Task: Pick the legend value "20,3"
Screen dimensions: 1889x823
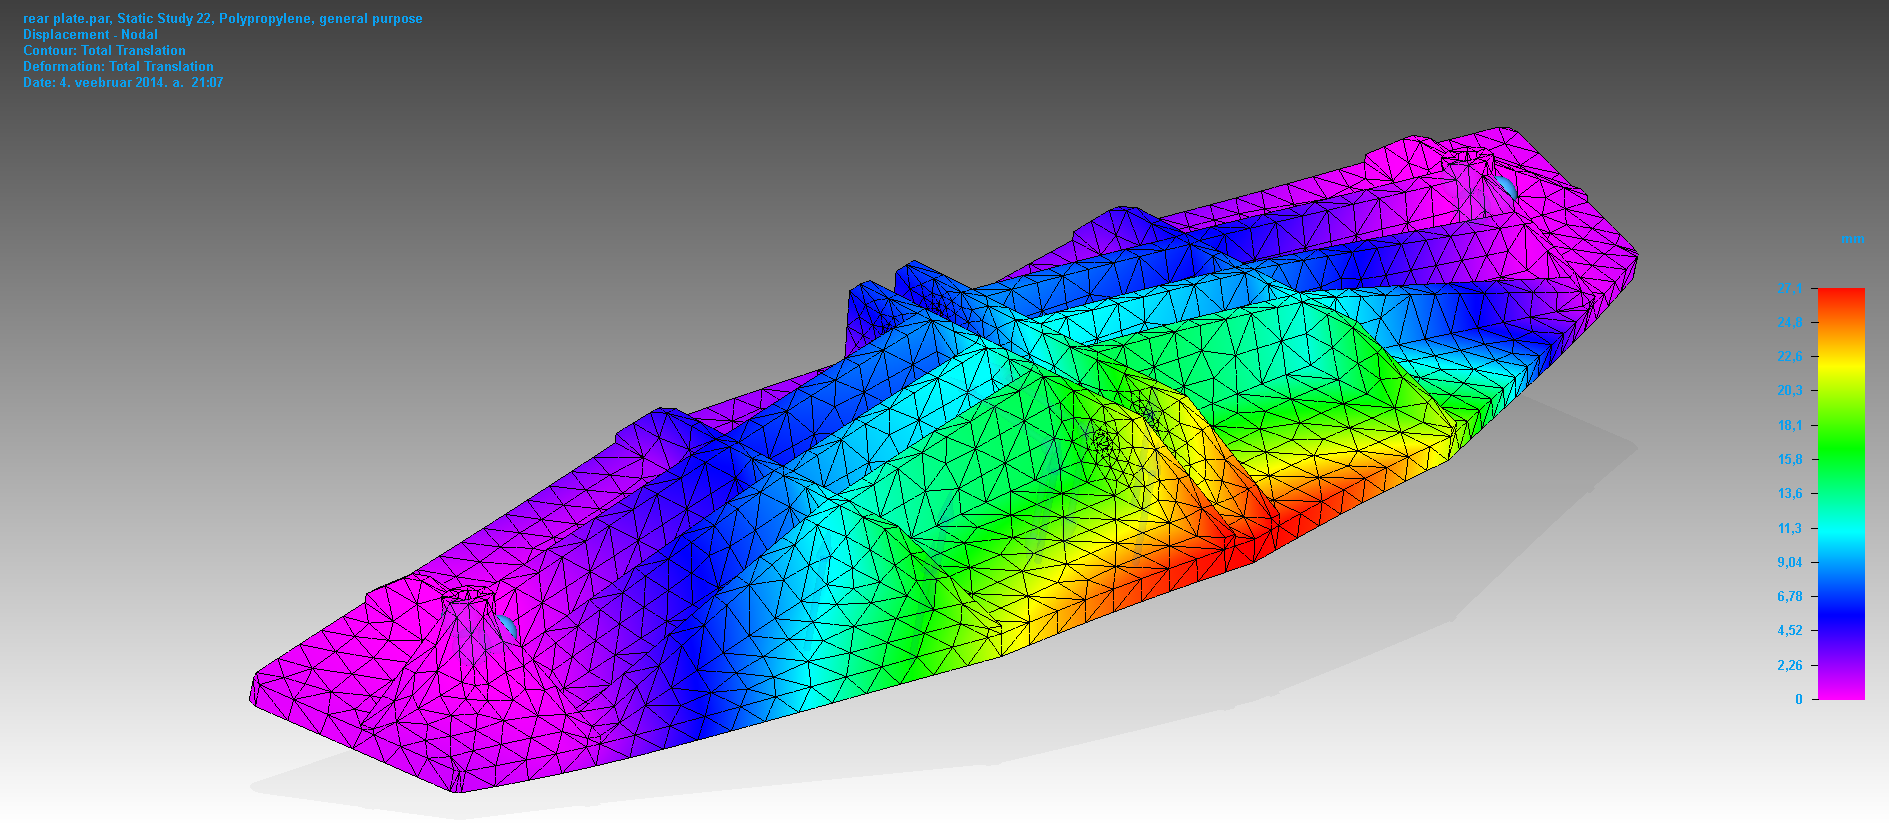Action: click(x=1790, y=390)
